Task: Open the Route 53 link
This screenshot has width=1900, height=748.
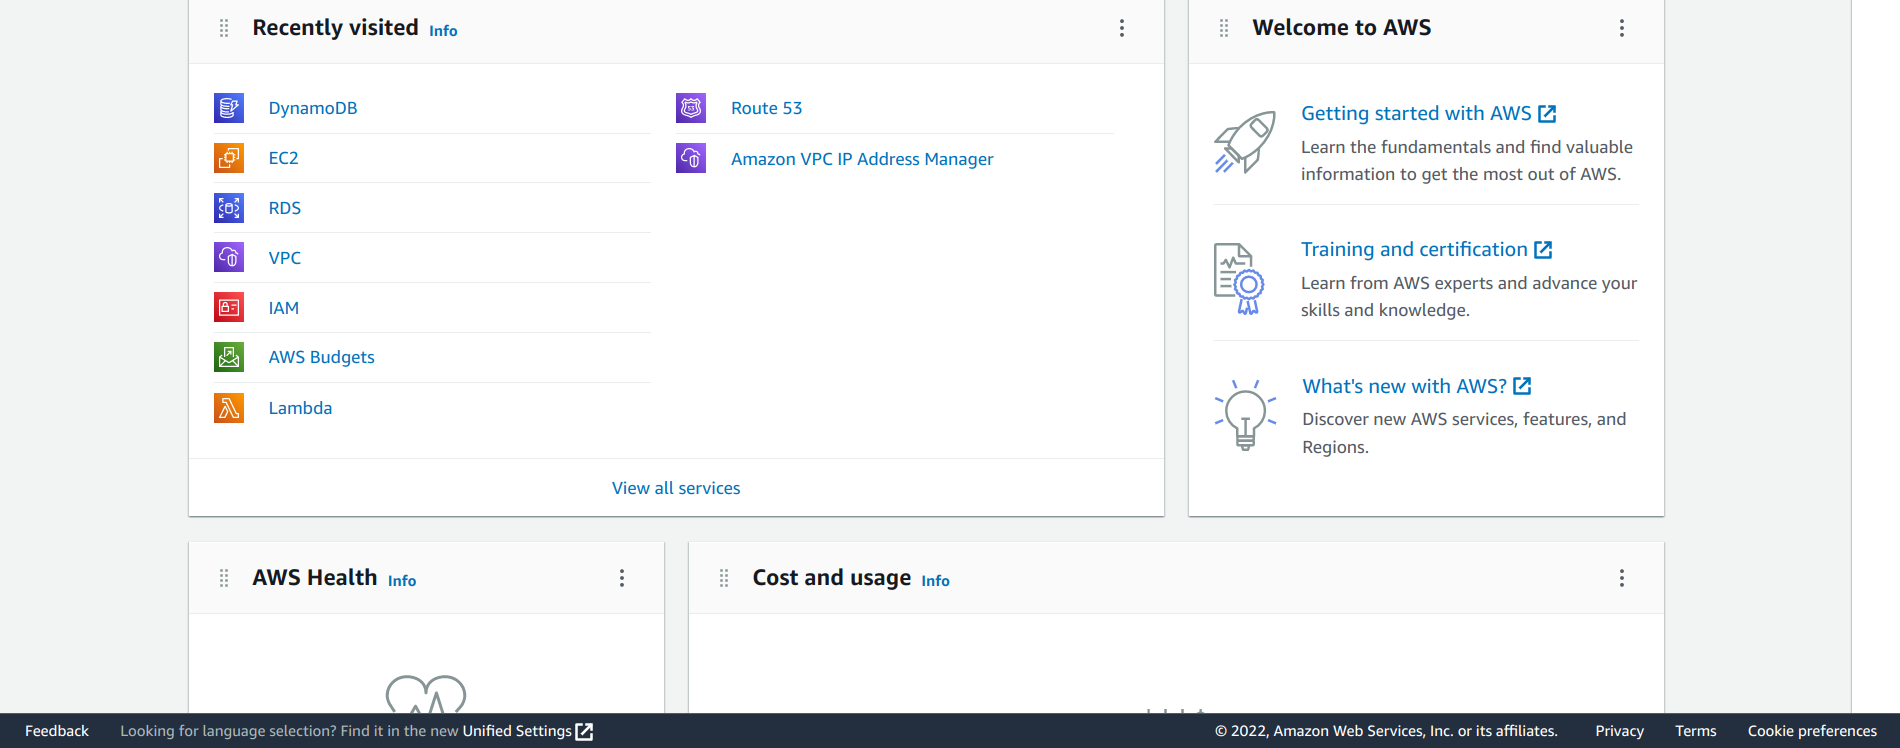Action: point(767,108)
